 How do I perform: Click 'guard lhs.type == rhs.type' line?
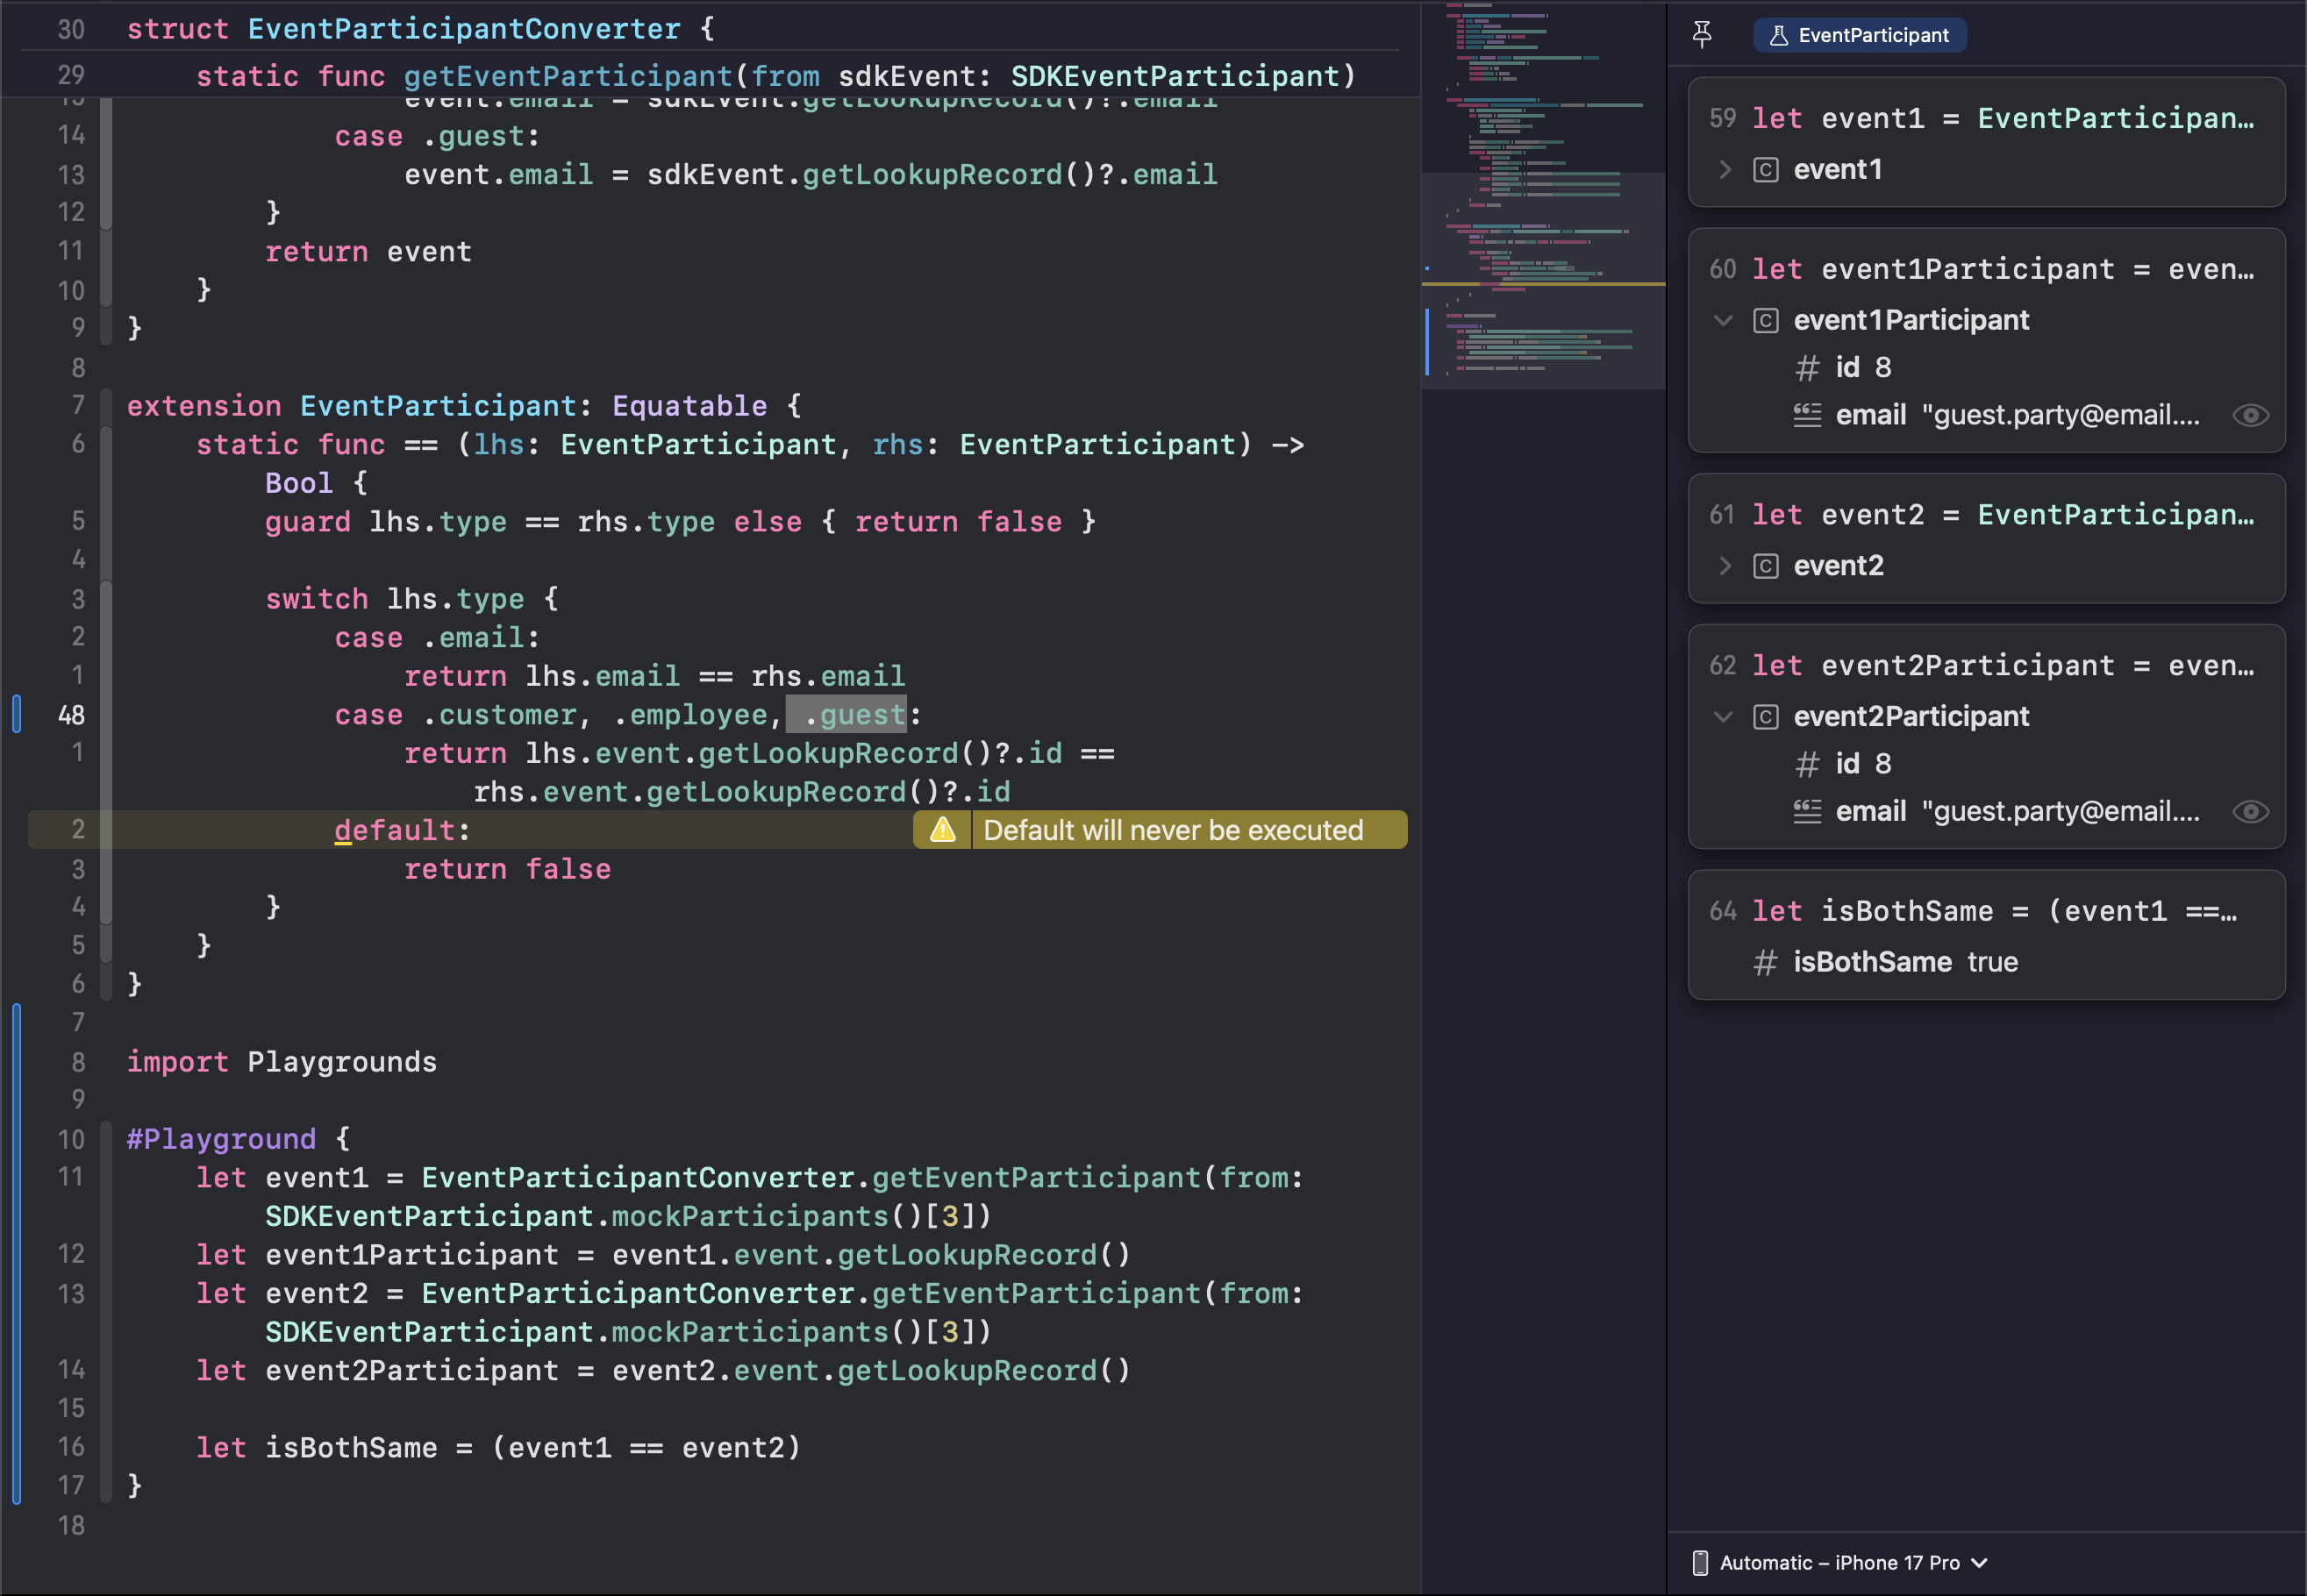(680, 522)
